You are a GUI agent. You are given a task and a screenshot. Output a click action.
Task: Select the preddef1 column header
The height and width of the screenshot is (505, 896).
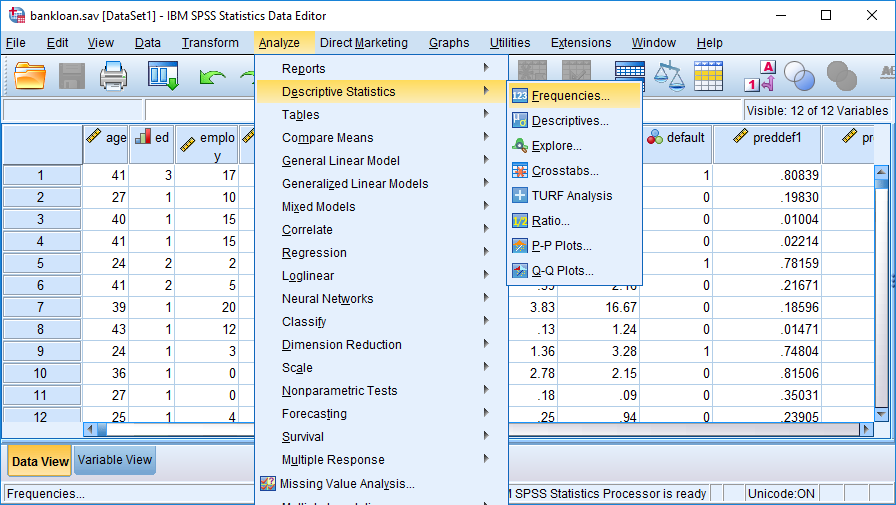[767, 145]
